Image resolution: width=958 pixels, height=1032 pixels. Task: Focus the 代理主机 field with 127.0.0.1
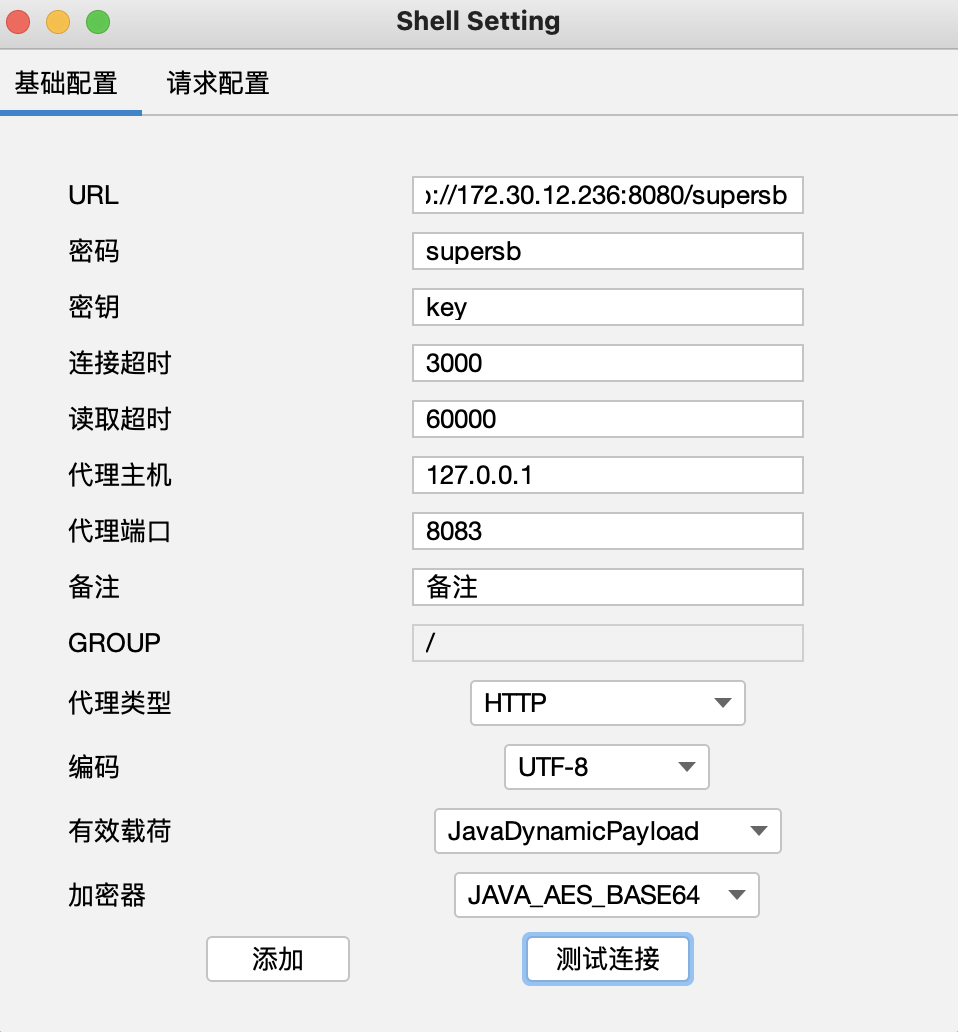(607, 476)
